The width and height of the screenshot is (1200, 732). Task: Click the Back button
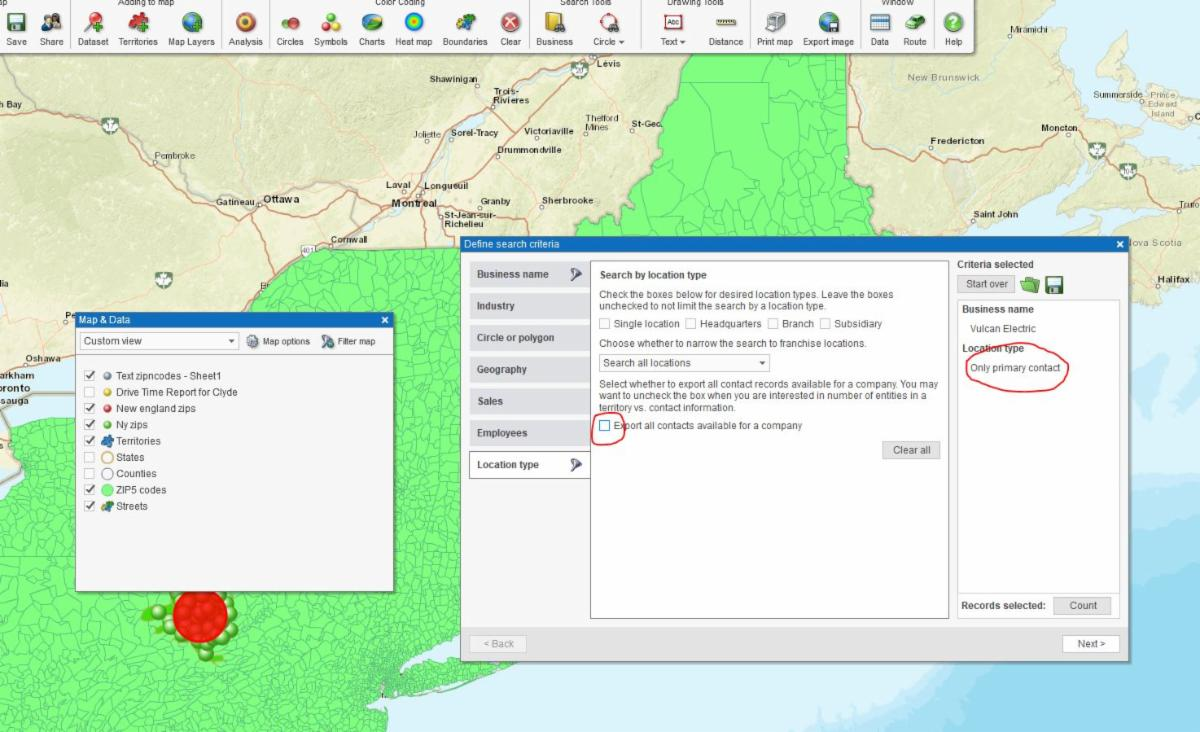point(498,644)
